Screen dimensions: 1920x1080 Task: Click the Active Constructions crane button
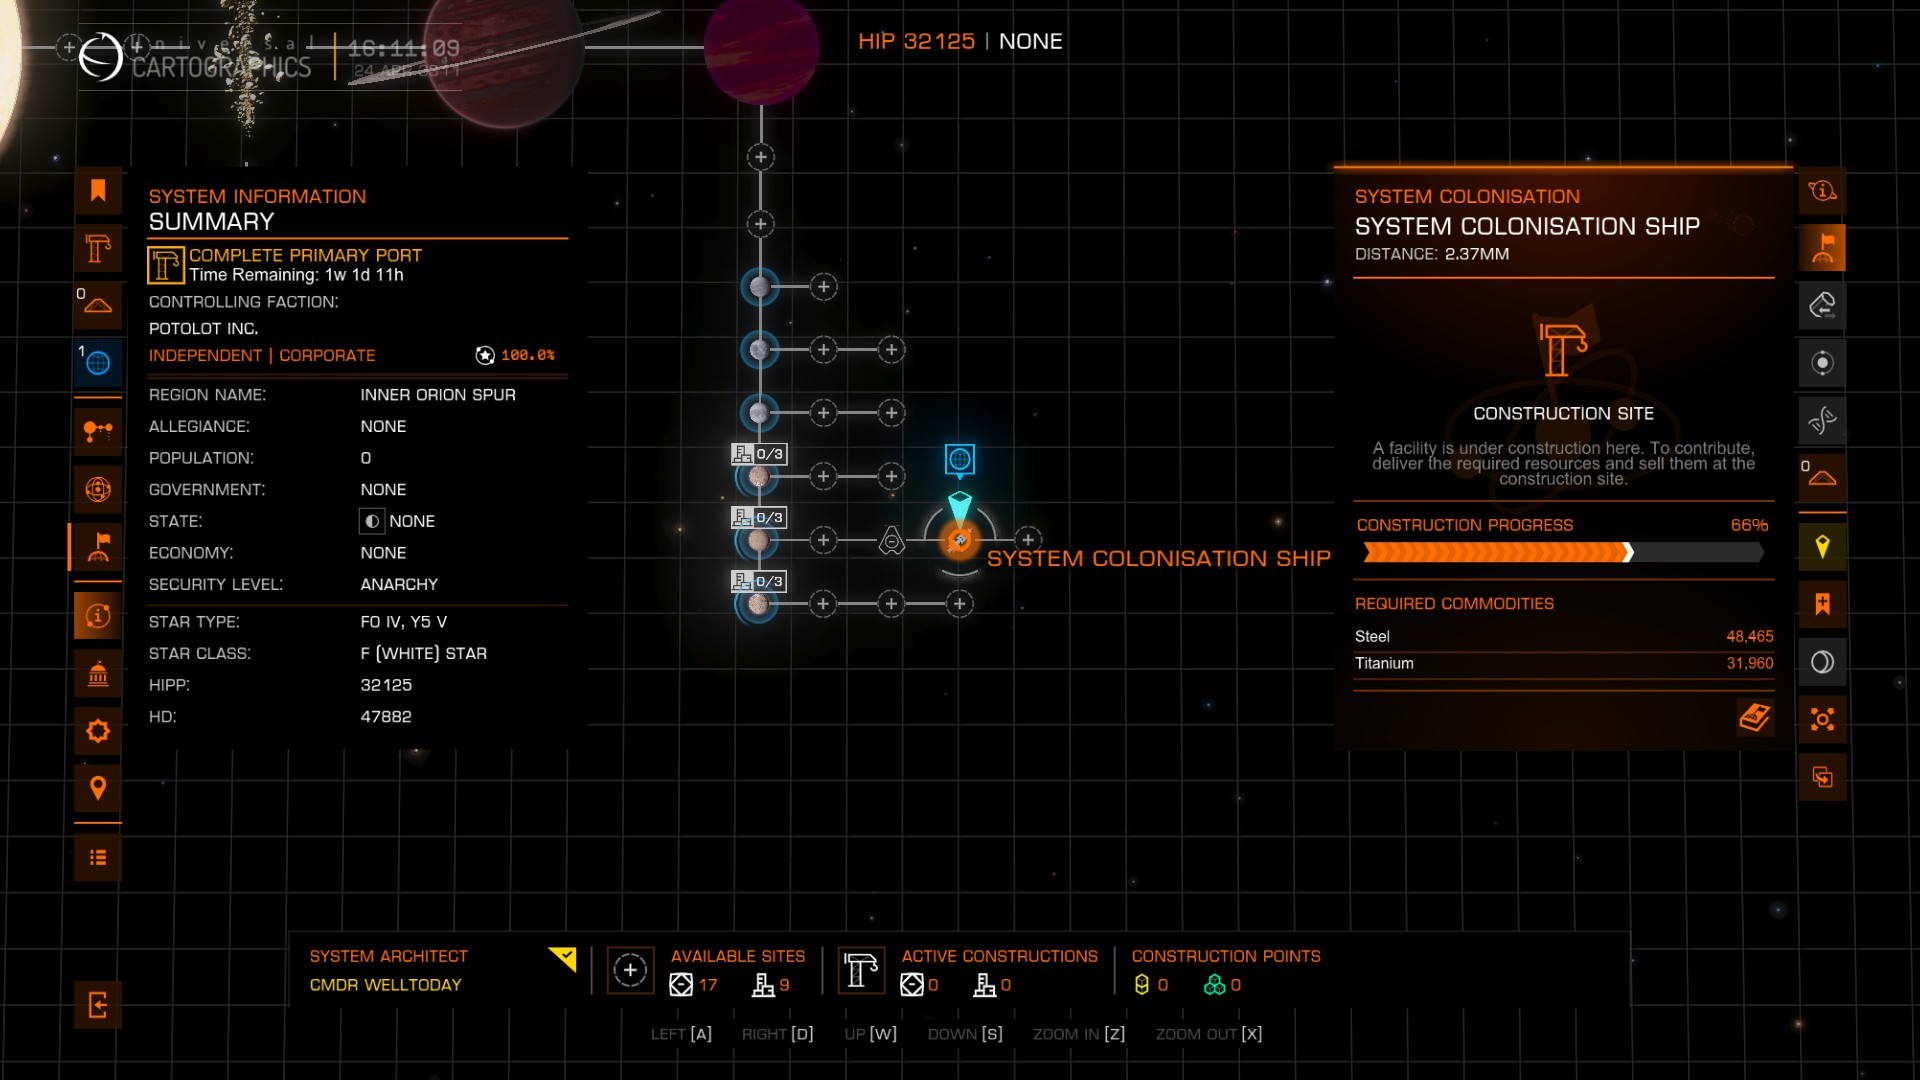pos(861,970)
